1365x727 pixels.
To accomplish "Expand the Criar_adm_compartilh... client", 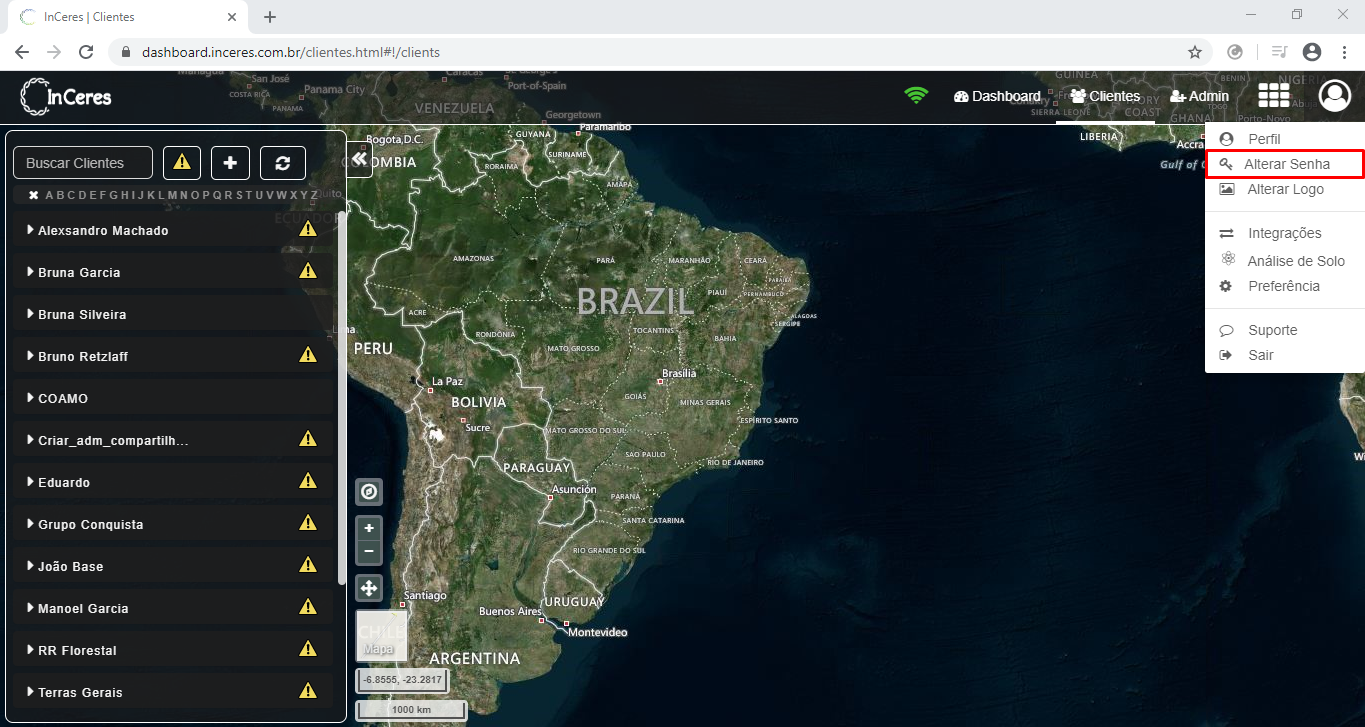I will [x=31, y=440].
